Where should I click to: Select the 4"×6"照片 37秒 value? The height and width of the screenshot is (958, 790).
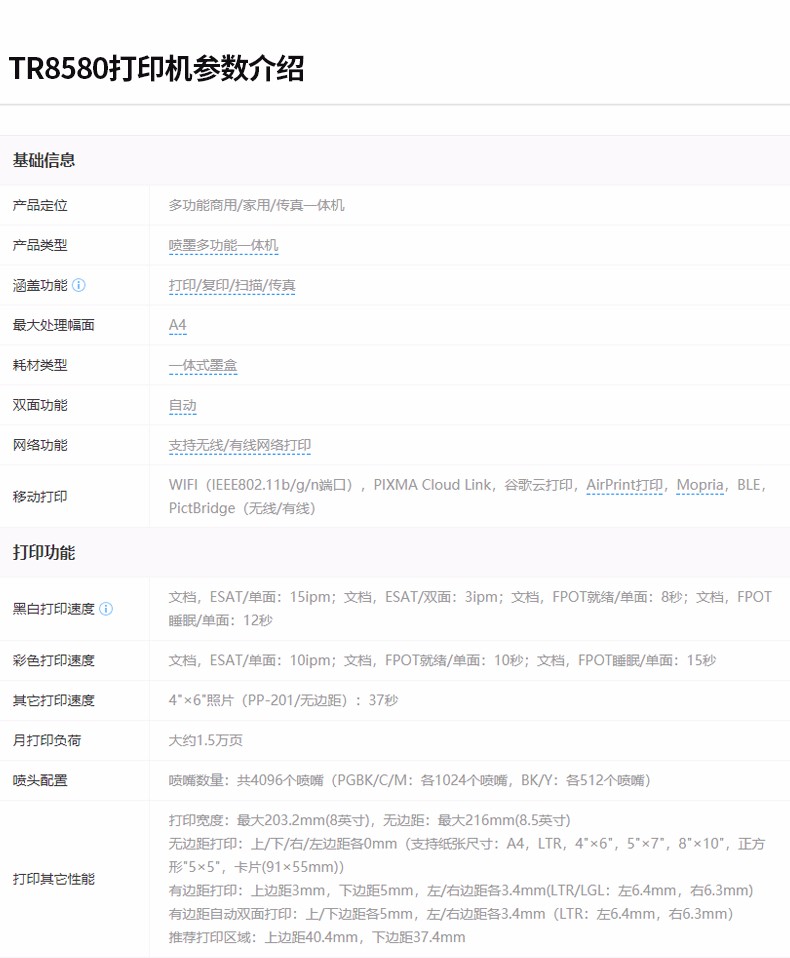click(x=283, y=700)
